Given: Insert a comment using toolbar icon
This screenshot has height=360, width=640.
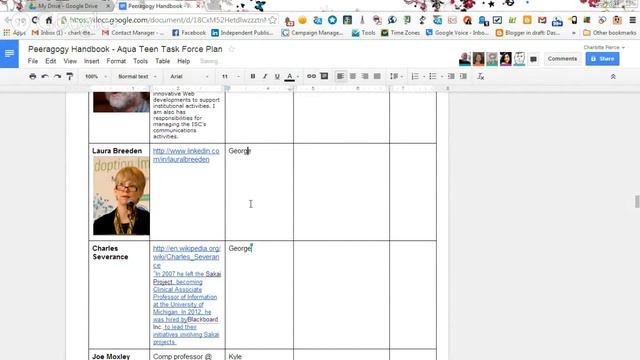Looking at the screenshot, I should point(324,76).
